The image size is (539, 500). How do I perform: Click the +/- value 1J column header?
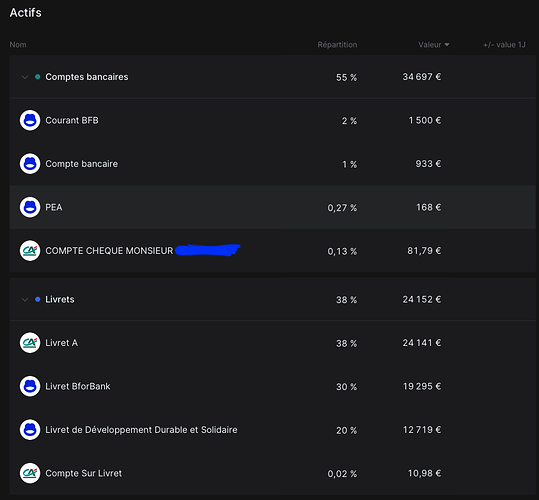504,45
